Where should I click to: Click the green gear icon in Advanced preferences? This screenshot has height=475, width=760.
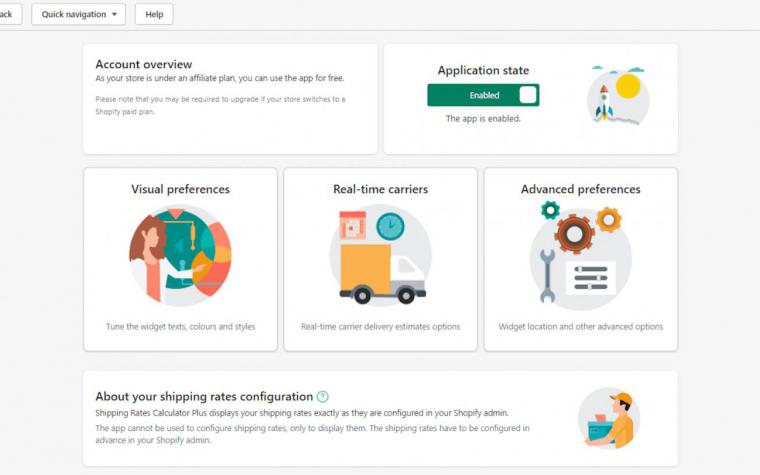550,210
